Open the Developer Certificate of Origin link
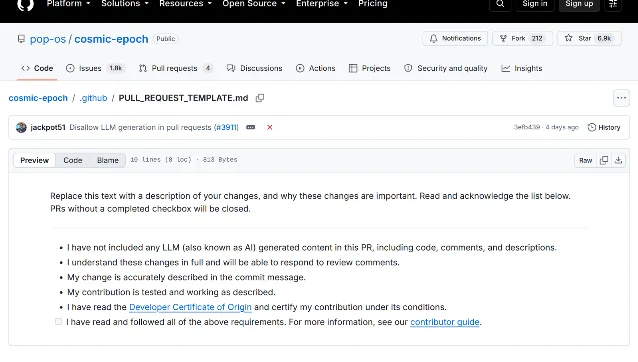Screen dimensions: 638x362 pyautogui.click(x=190, y=307)
